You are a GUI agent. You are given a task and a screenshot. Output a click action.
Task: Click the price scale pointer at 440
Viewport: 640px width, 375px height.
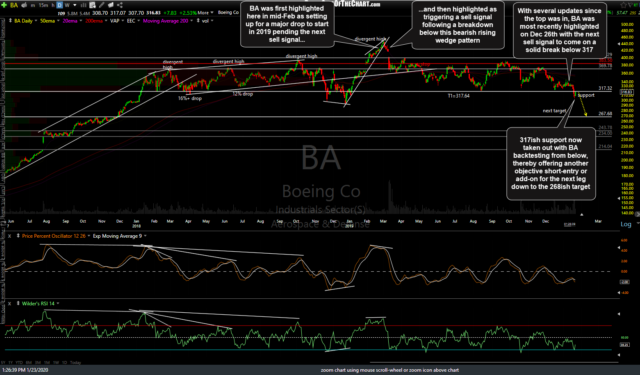tap(620, 44)
